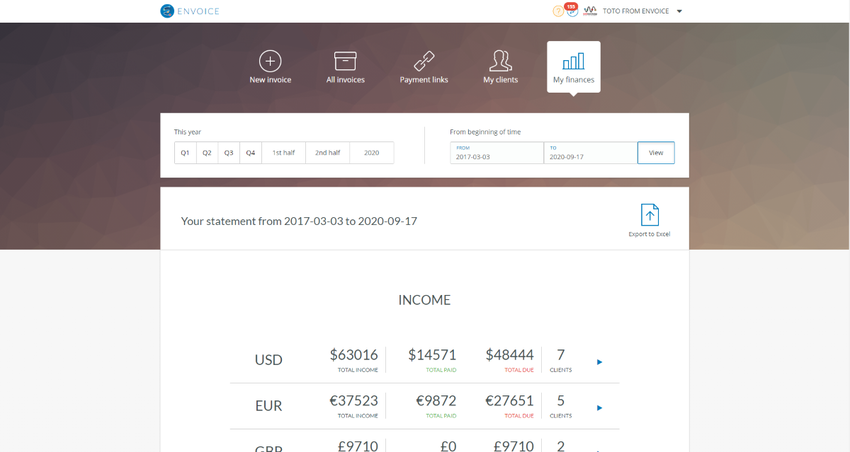The width and height of the screenshot is (850, 452).
Task: Click the INCOME heading
Action: point(424,300)
